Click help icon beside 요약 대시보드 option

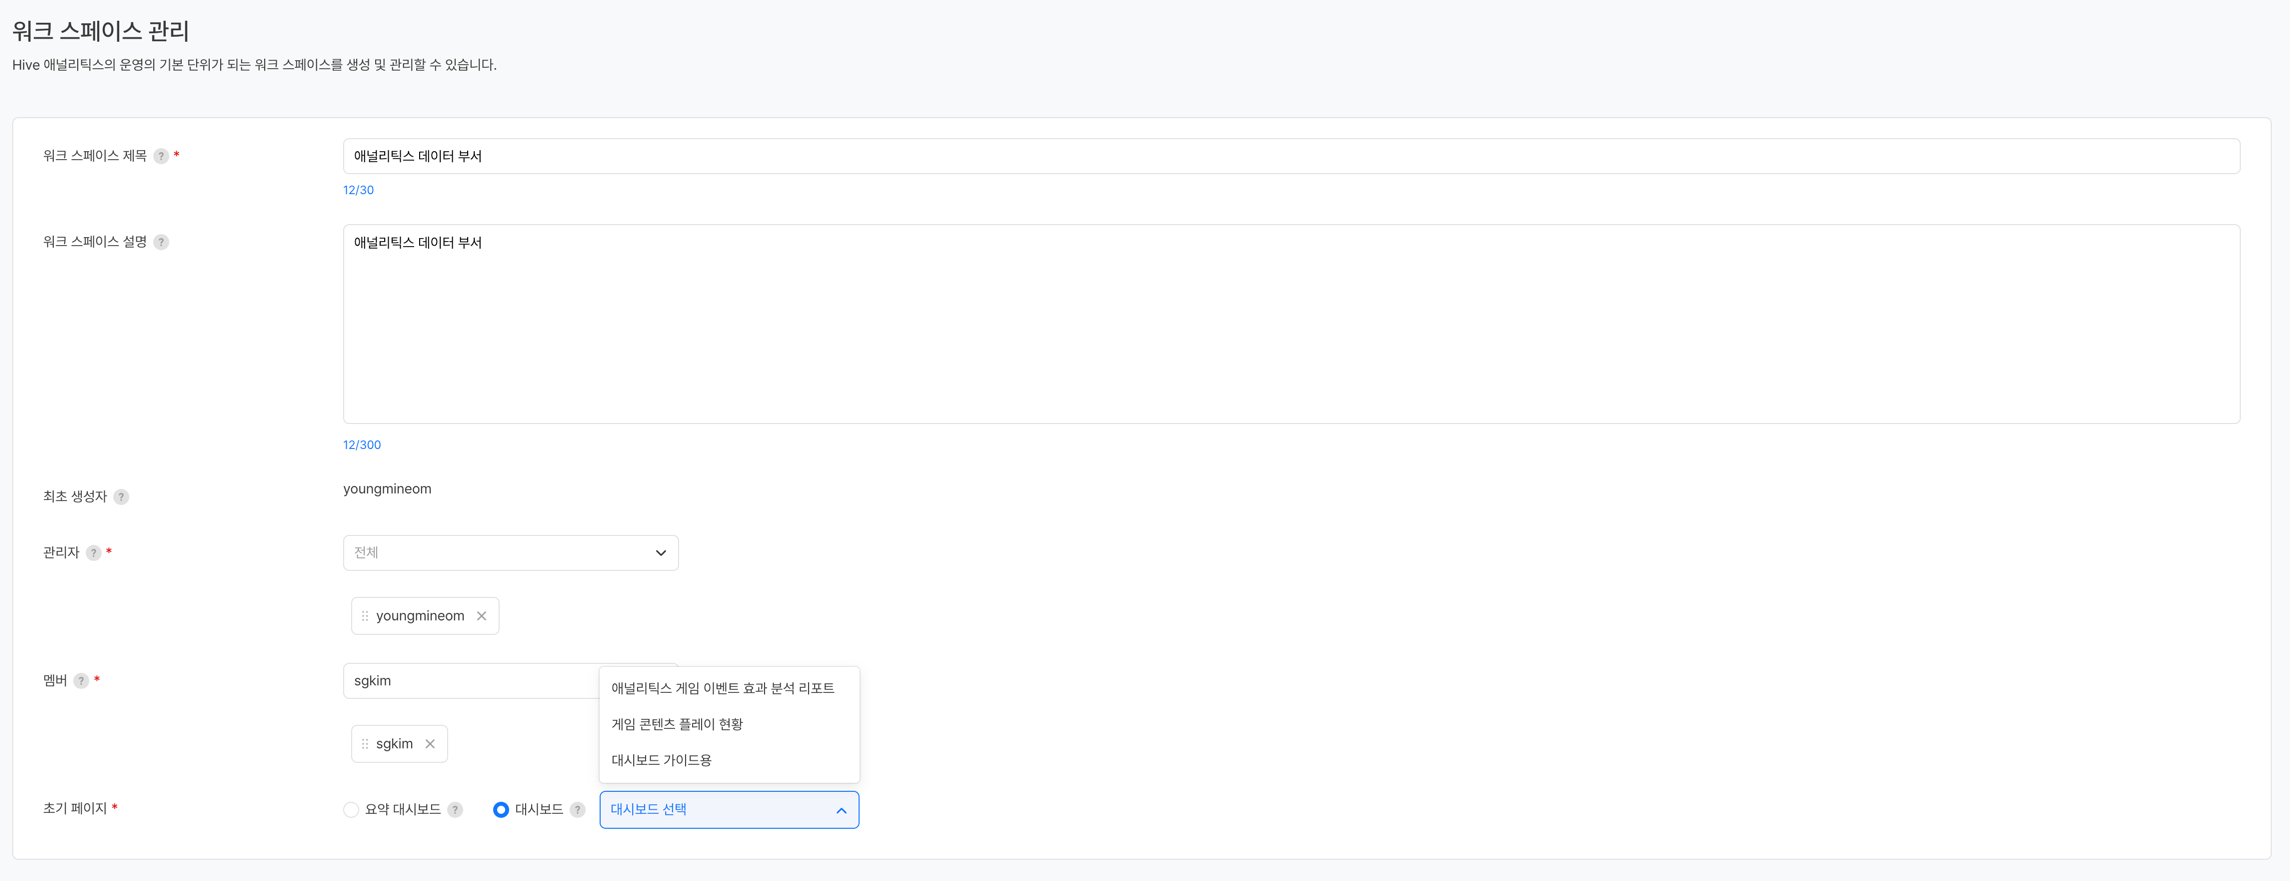point(455,810)
